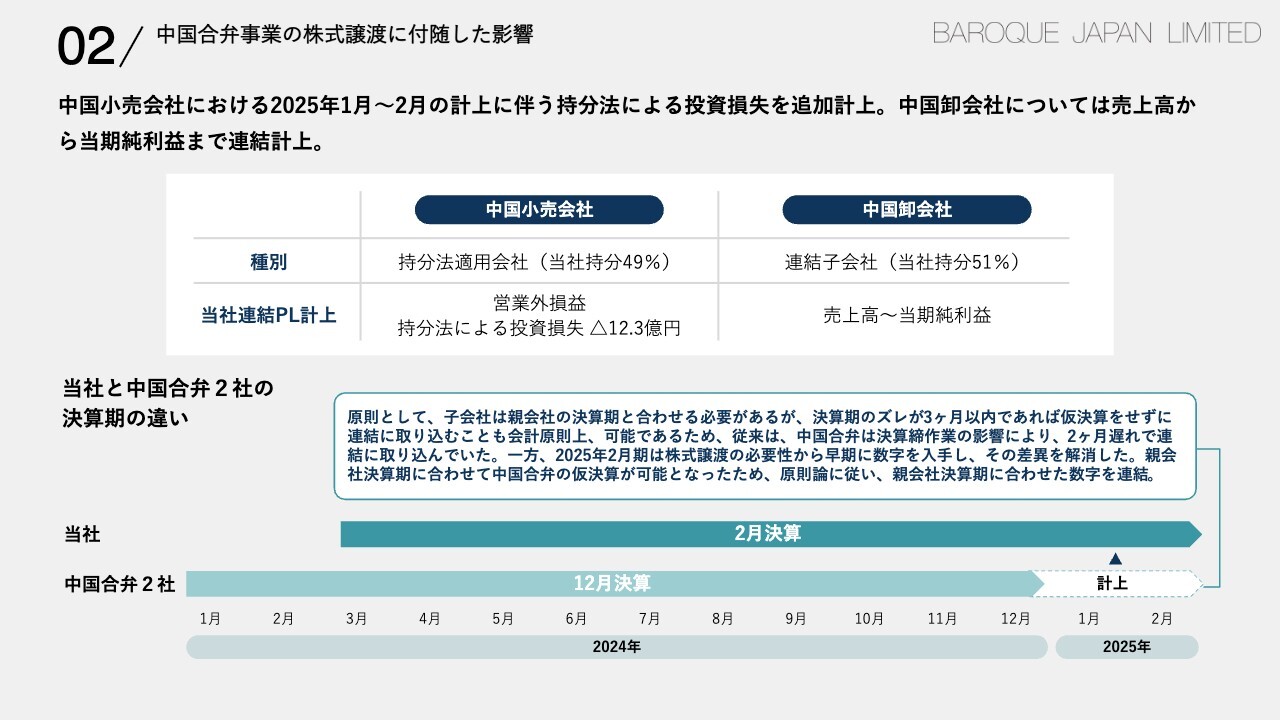Select the 当社と中国合弁２社の決算期の違い heading
This screenshot has height=720, width=1280.
(x=168, y=402)
